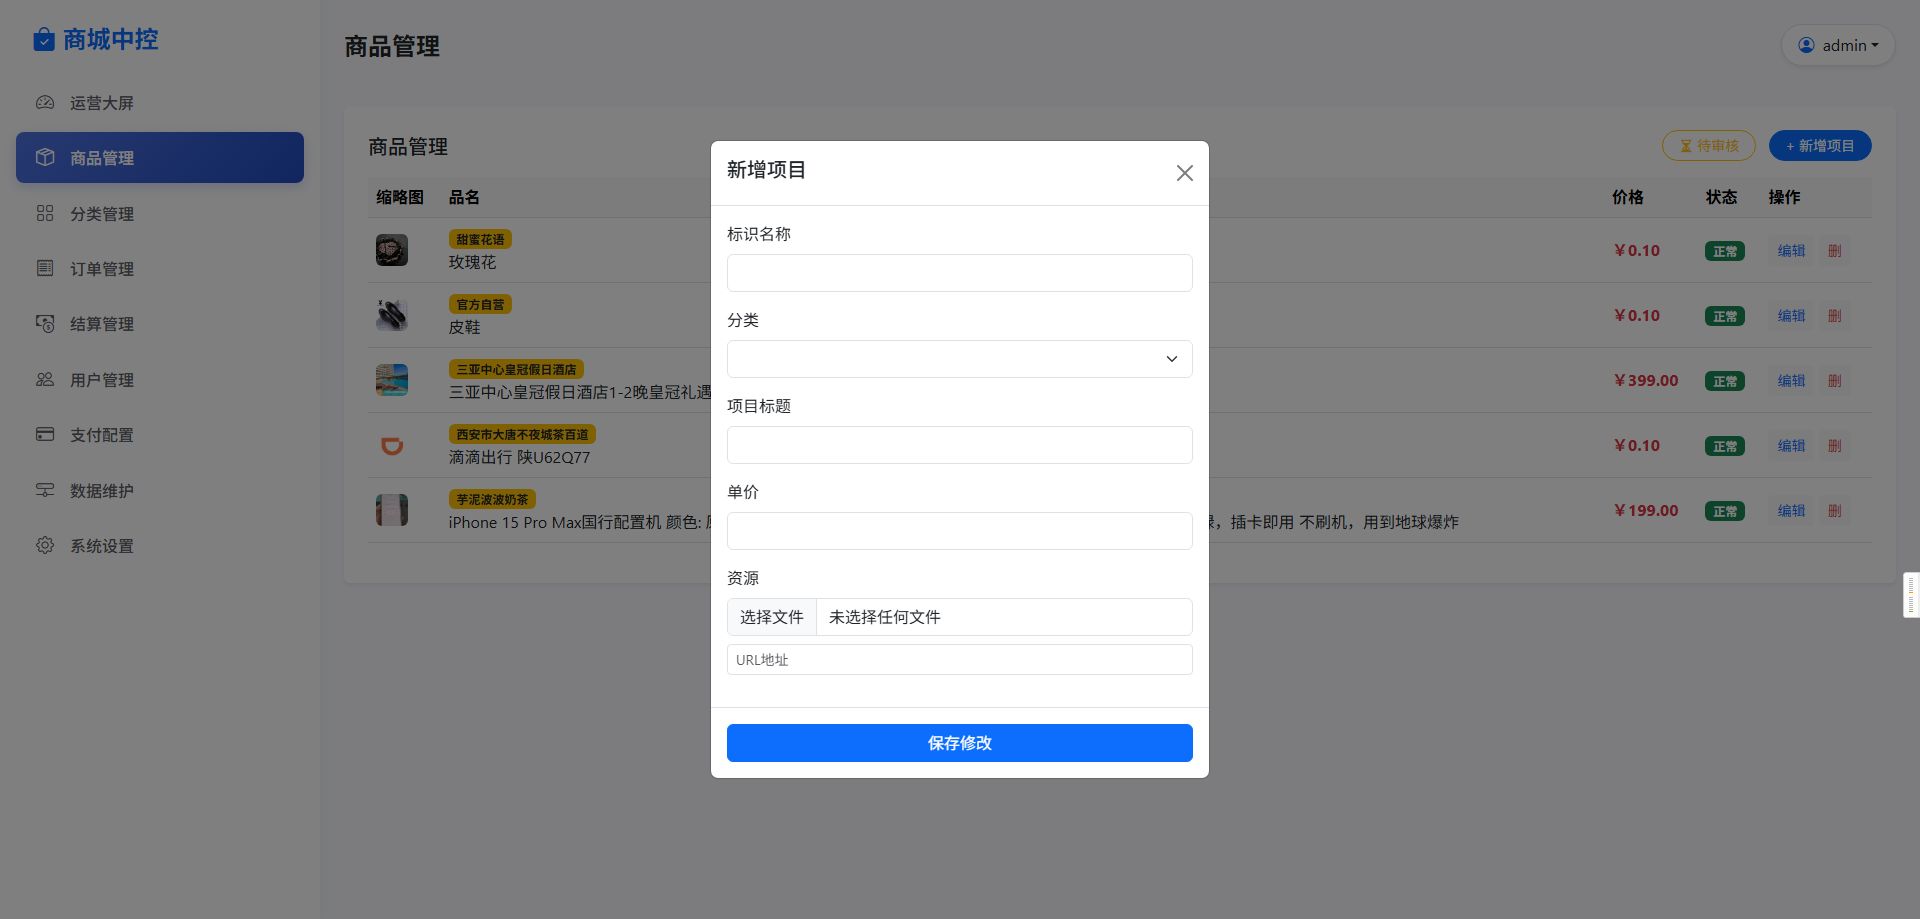Click the URL地址 field

click(x=959, y=660)
